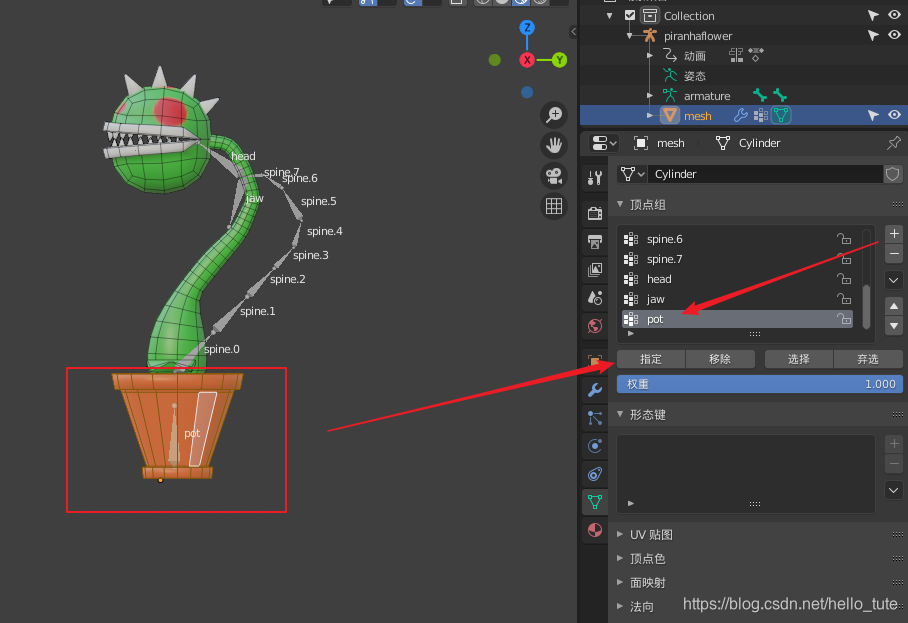Screen dimensions: 908x623
Task: Click the mesh row vertex groups icon
Action: (x=761, y=116)
